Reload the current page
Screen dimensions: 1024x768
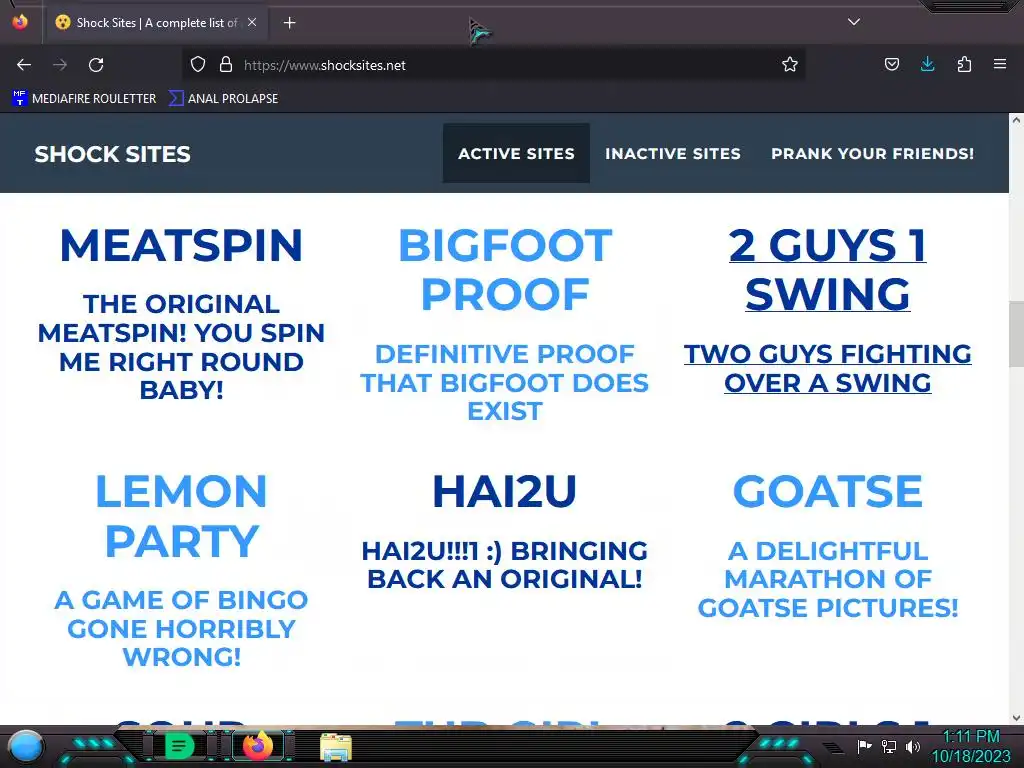96,65
